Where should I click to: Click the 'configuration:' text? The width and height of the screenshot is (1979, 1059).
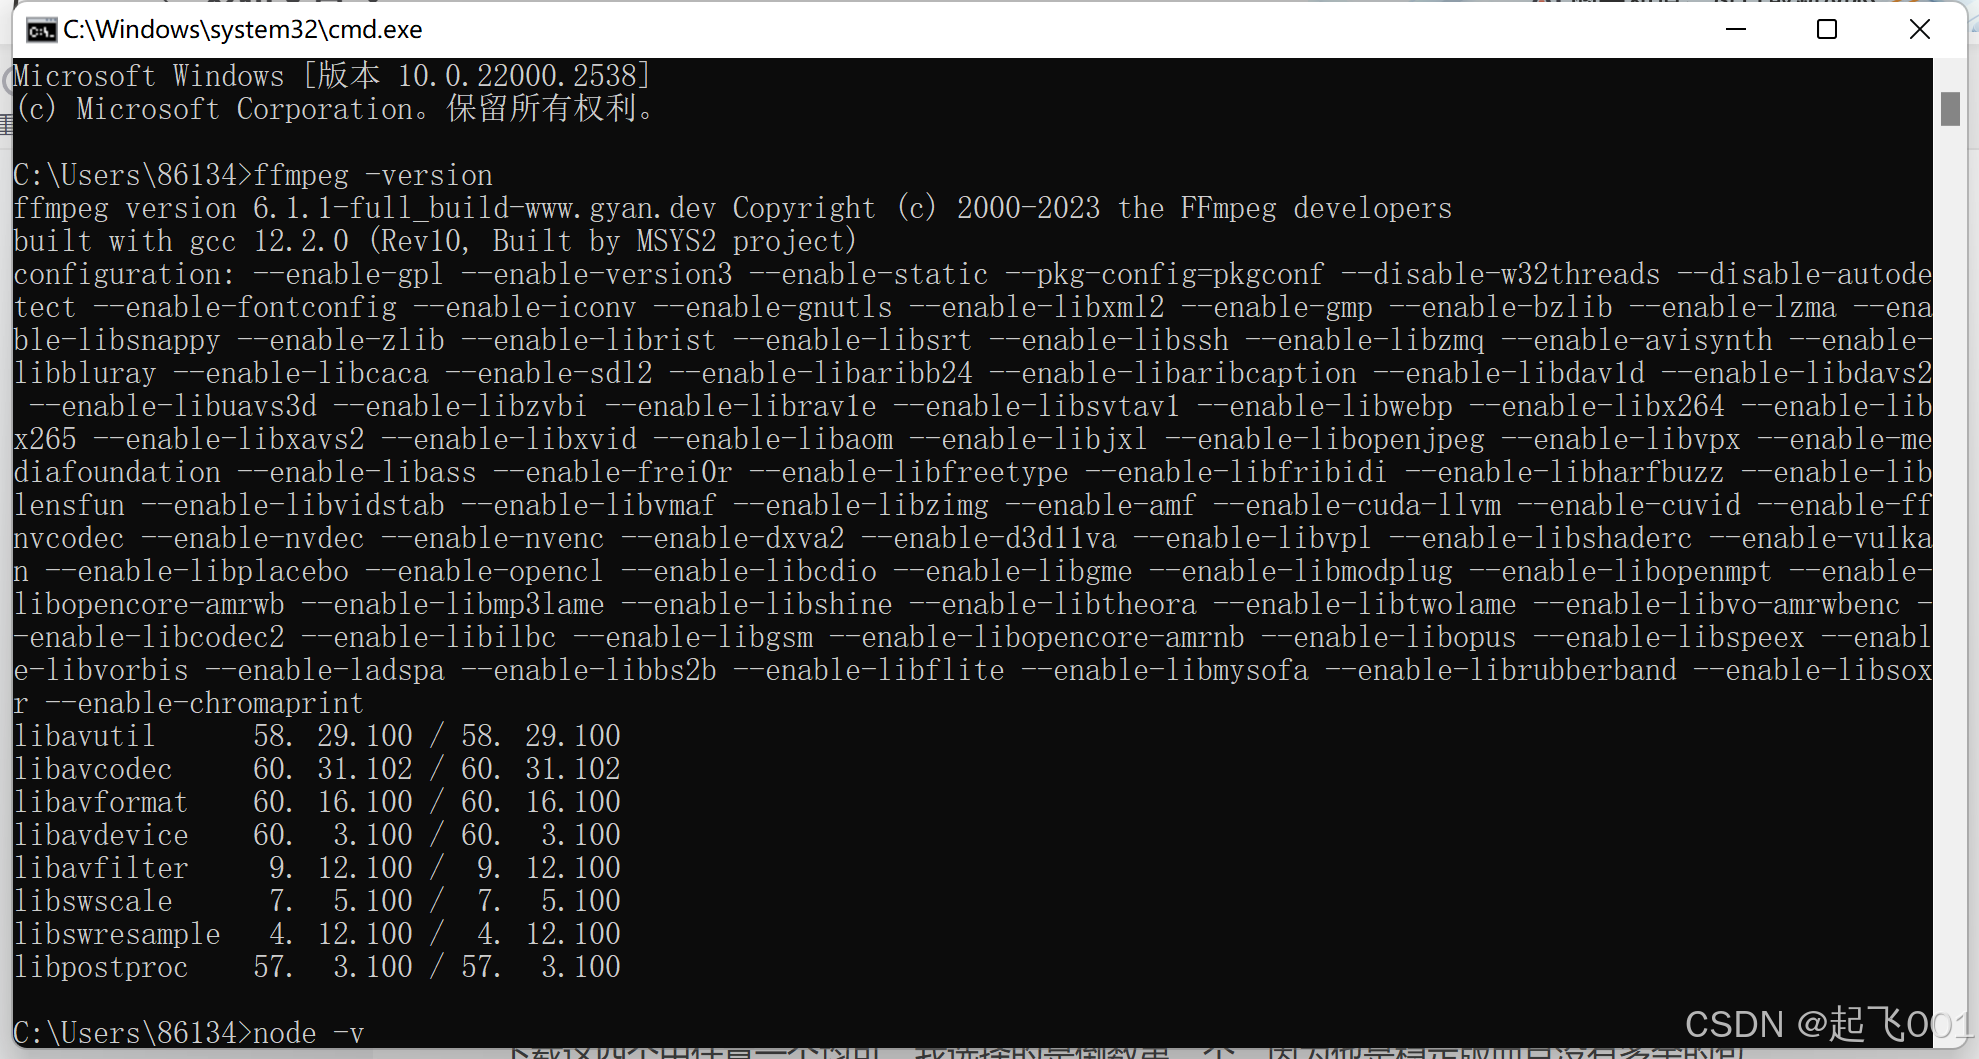pos(124,274)
